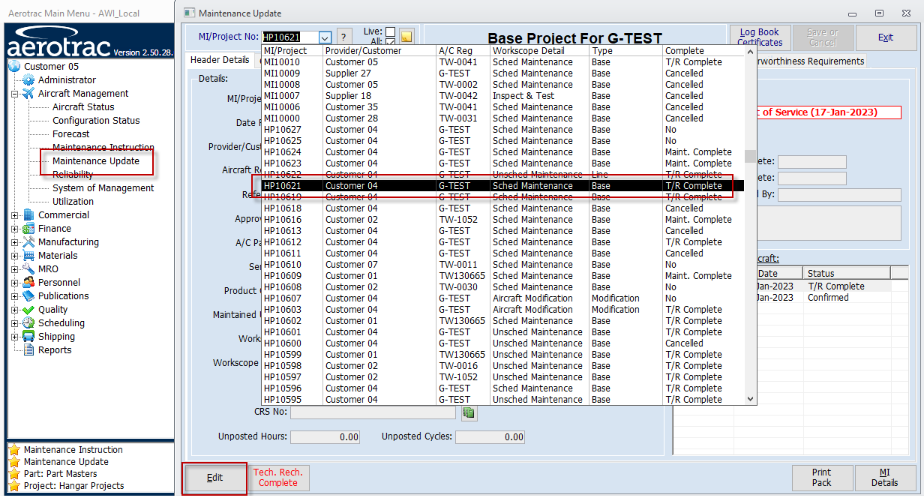Click the dropdown list scroll down arrow

coord(750,399)
